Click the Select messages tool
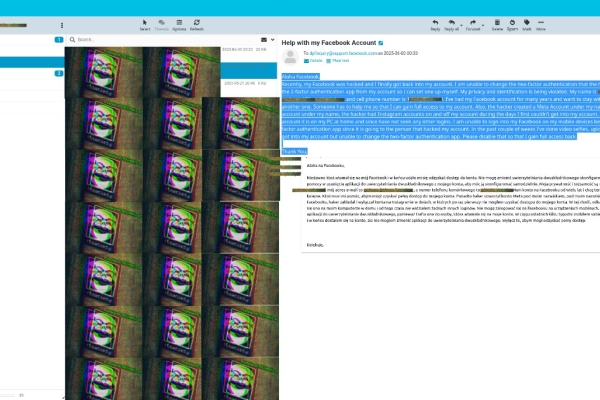 (x=145, y=24)
